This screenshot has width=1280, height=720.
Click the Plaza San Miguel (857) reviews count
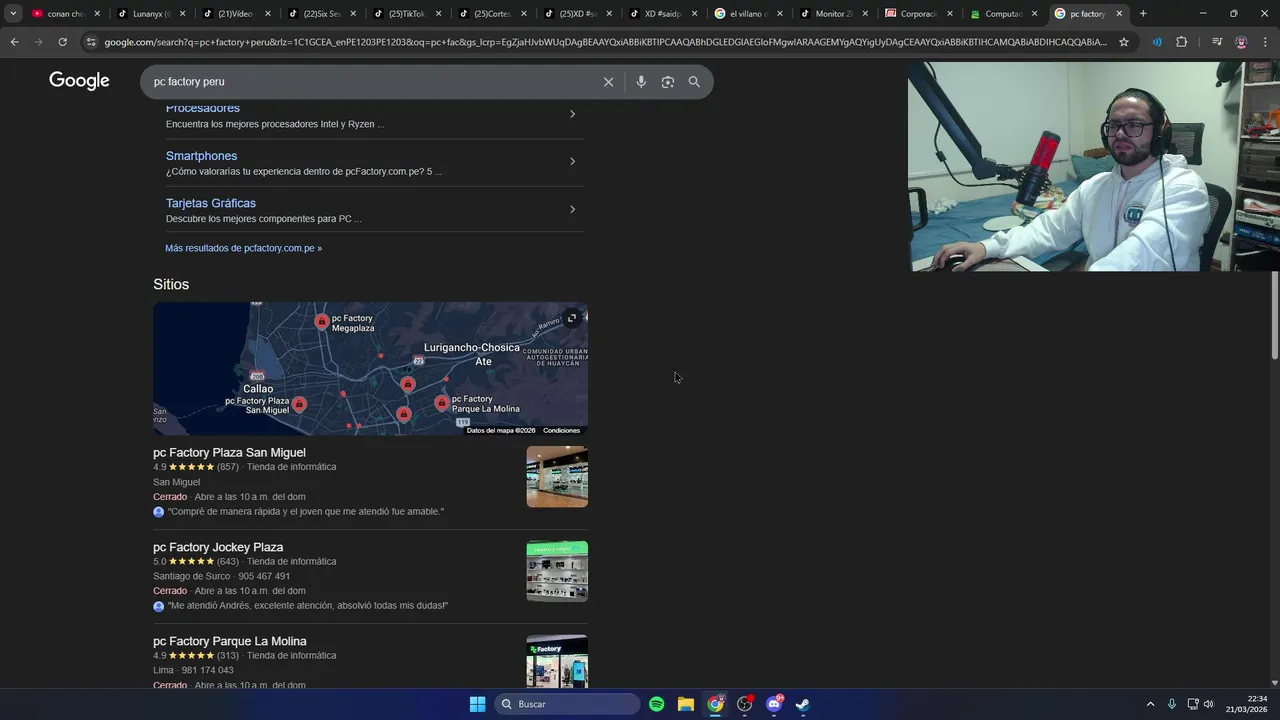click(228, 467)
